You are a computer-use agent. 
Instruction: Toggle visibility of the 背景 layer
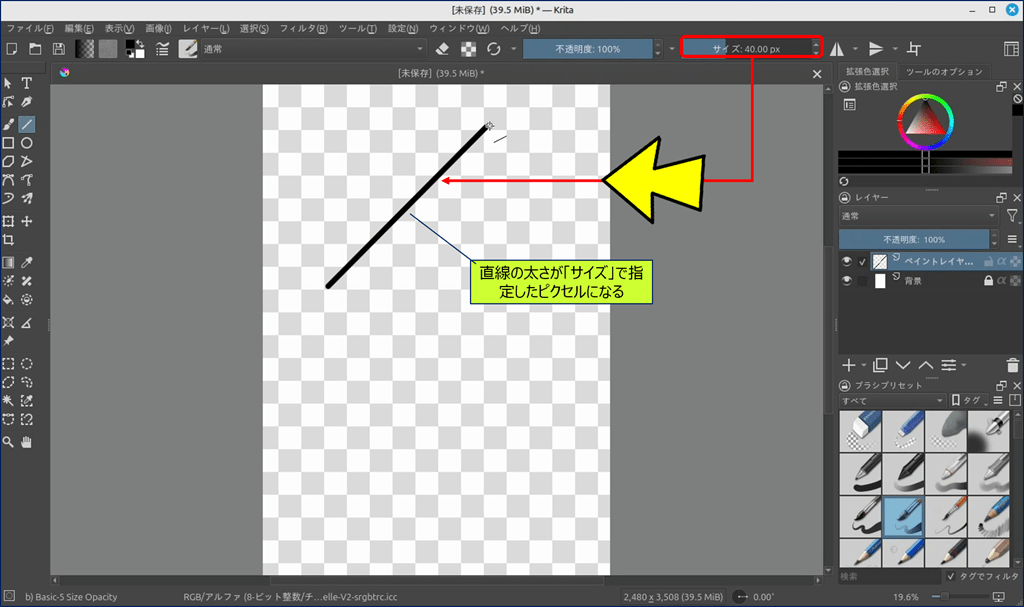[x=846, y=282]
